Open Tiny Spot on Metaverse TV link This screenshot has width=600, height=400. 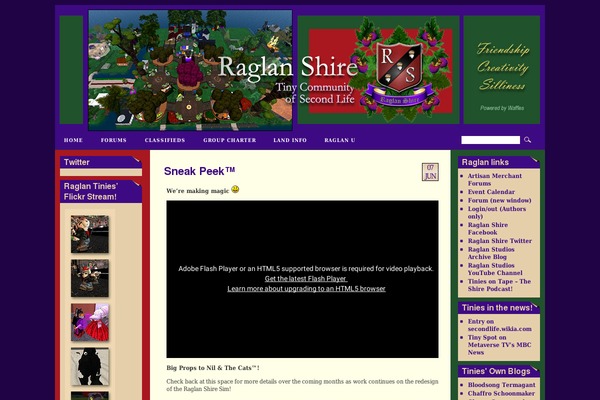pos(499,345)
